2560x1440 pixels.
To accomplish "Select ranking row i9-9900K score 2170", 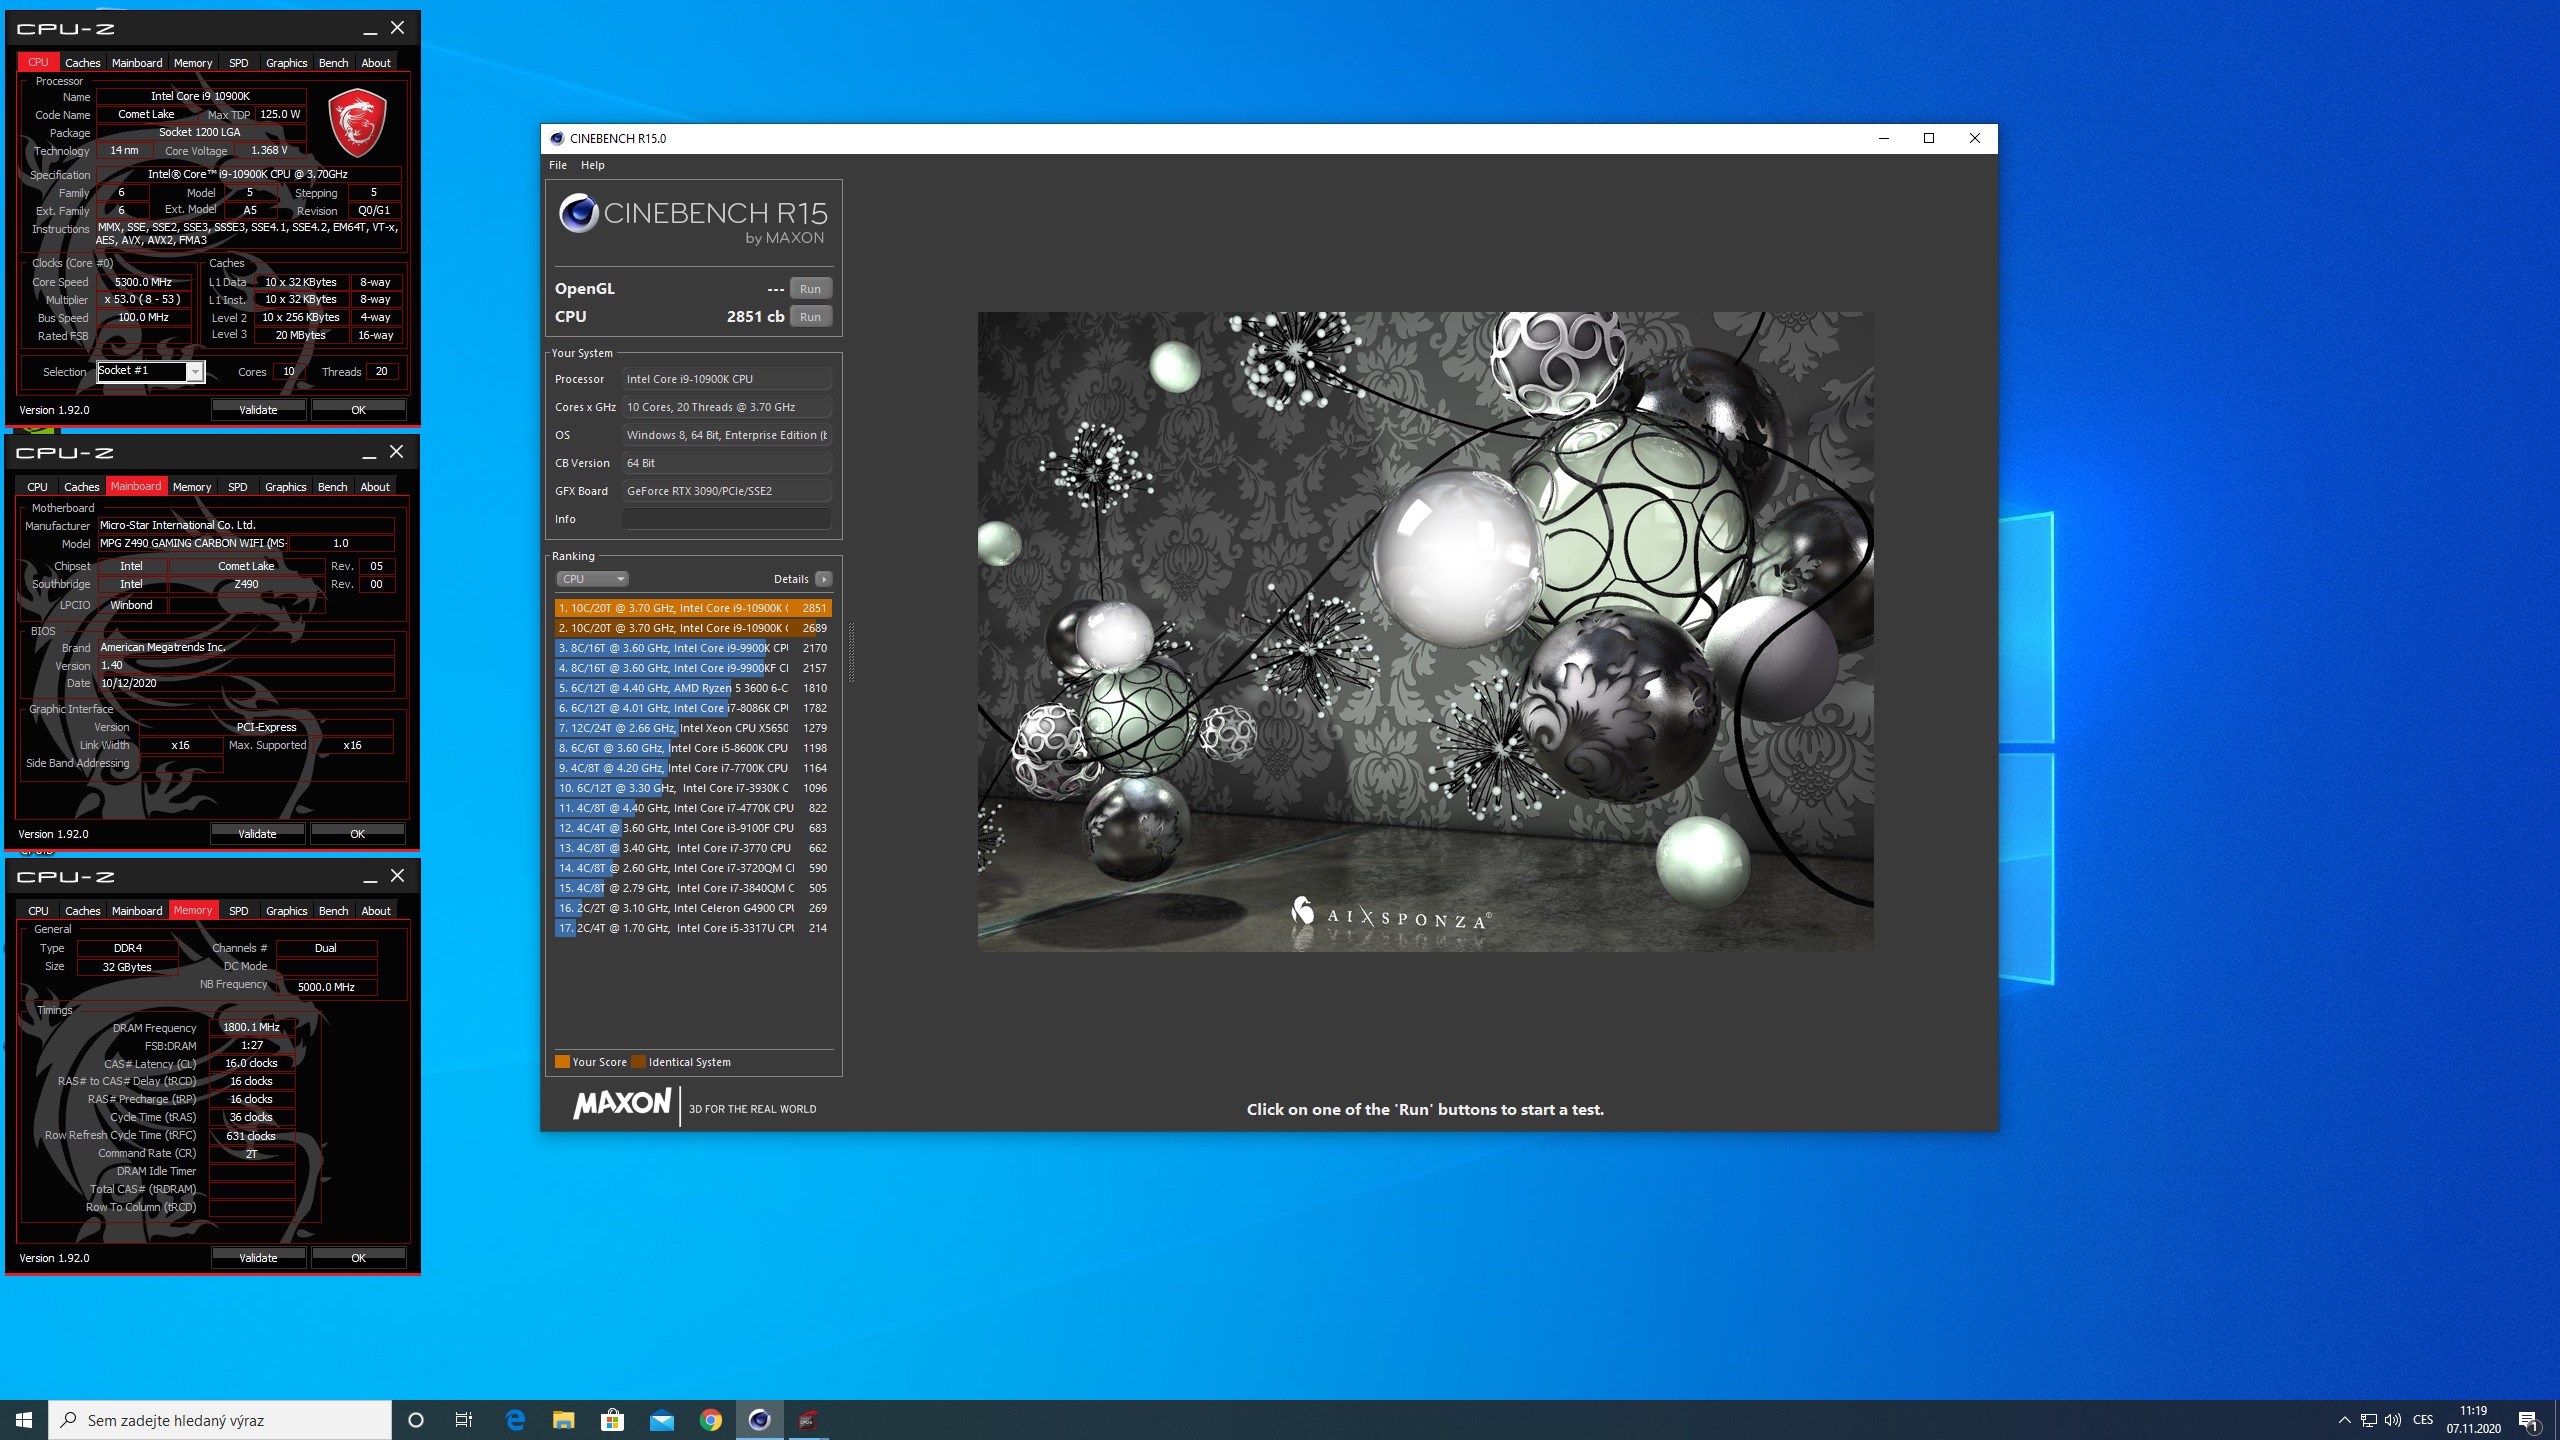I will pos(693,648).
